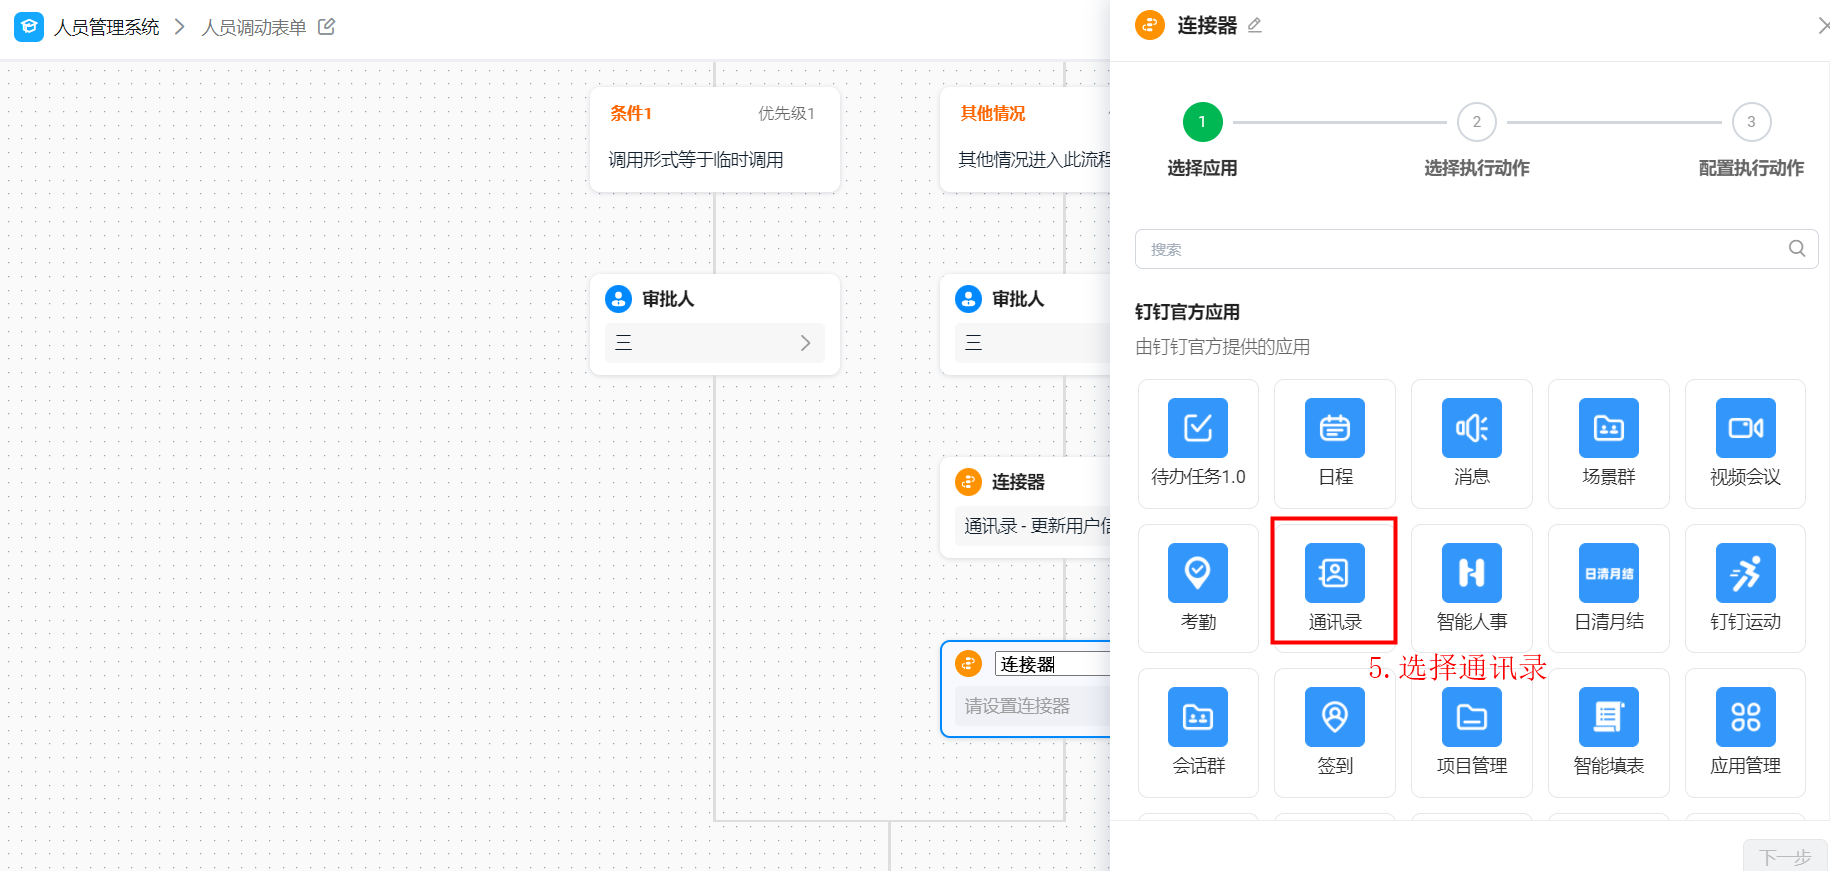The width and height of the screenshot is (1830, 871).
Task: Select the 考勤 attendance app
Action: 1198,588
